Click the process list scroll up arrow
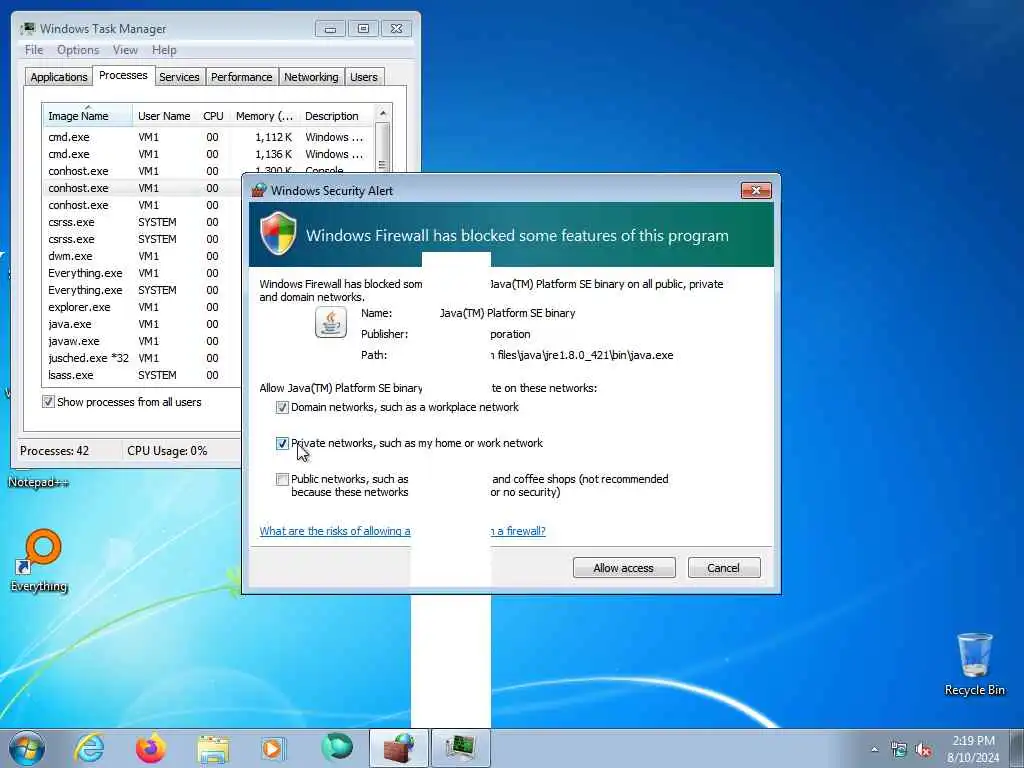The height and width of the screenshot is (768, 1024). click(383, 113)
